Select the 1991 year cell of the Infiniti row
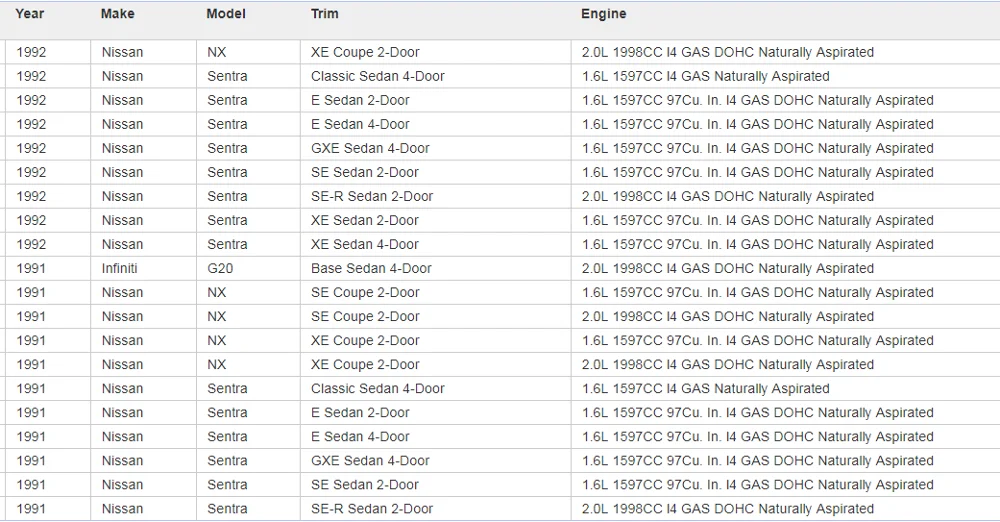The height and width of the screenshot is (522, 1000). [x=31, y=268]
